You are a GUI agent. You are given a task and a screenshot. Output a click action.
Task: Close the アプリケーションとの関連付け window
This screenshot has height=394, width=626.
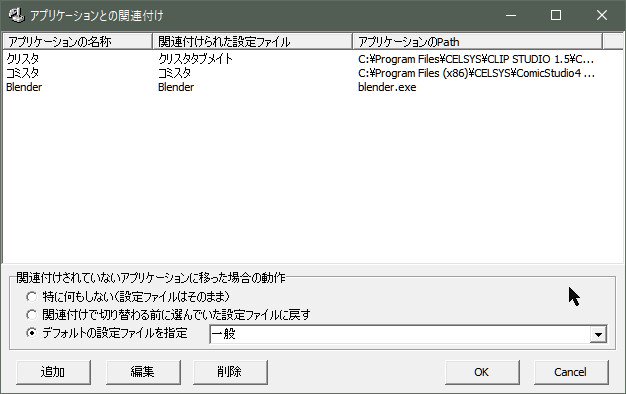pyautogui.click(x=602, y=15)
